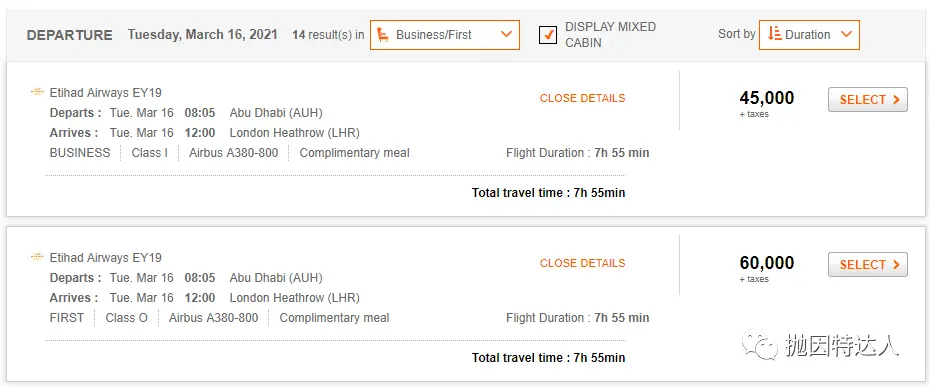This screenshot has height=387, width=930.
Task: Click the arrow on second SELECT button
Action: coord(896,265)
